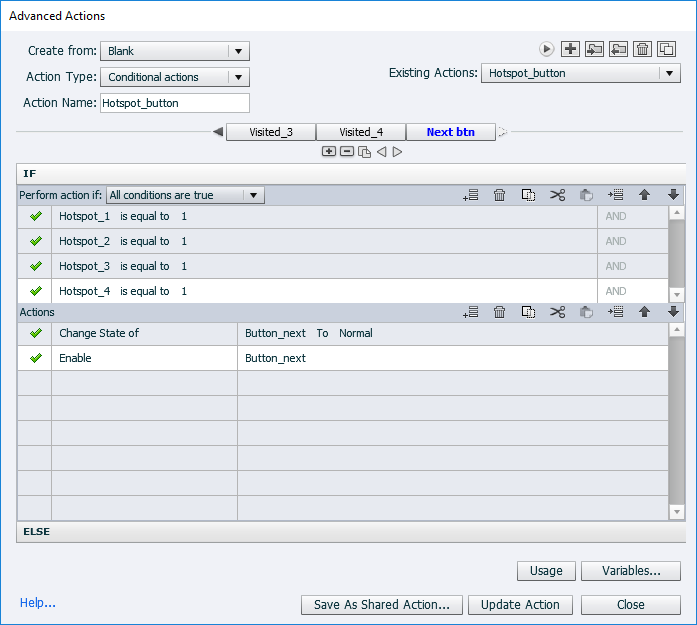697x625 pixels.
Task: Paste a condition in the IF toolbar
Action: point(586,195)
